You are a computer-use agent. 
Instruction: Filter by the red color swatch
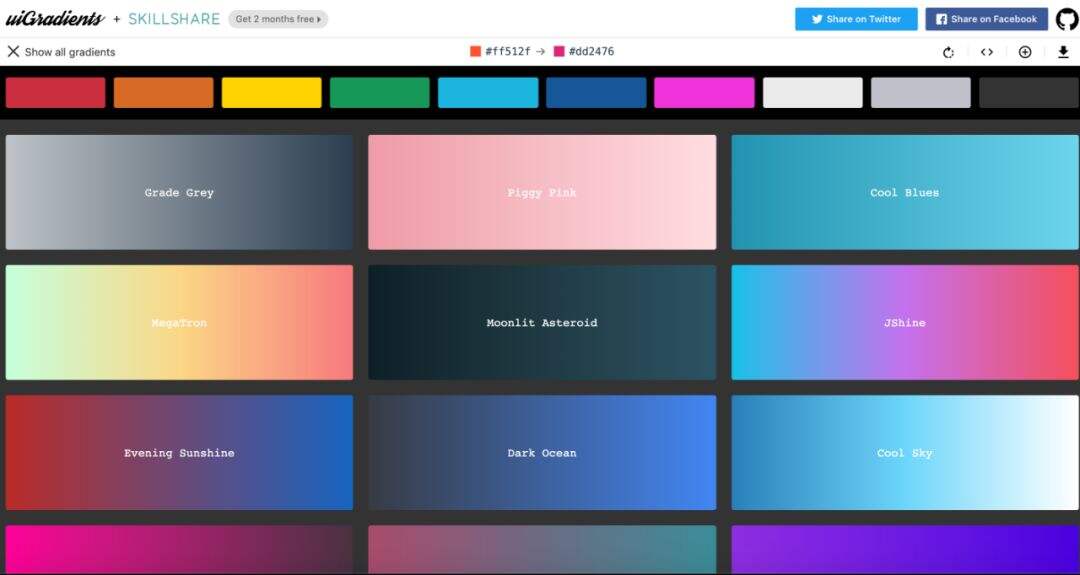click(x=56, y=92)
